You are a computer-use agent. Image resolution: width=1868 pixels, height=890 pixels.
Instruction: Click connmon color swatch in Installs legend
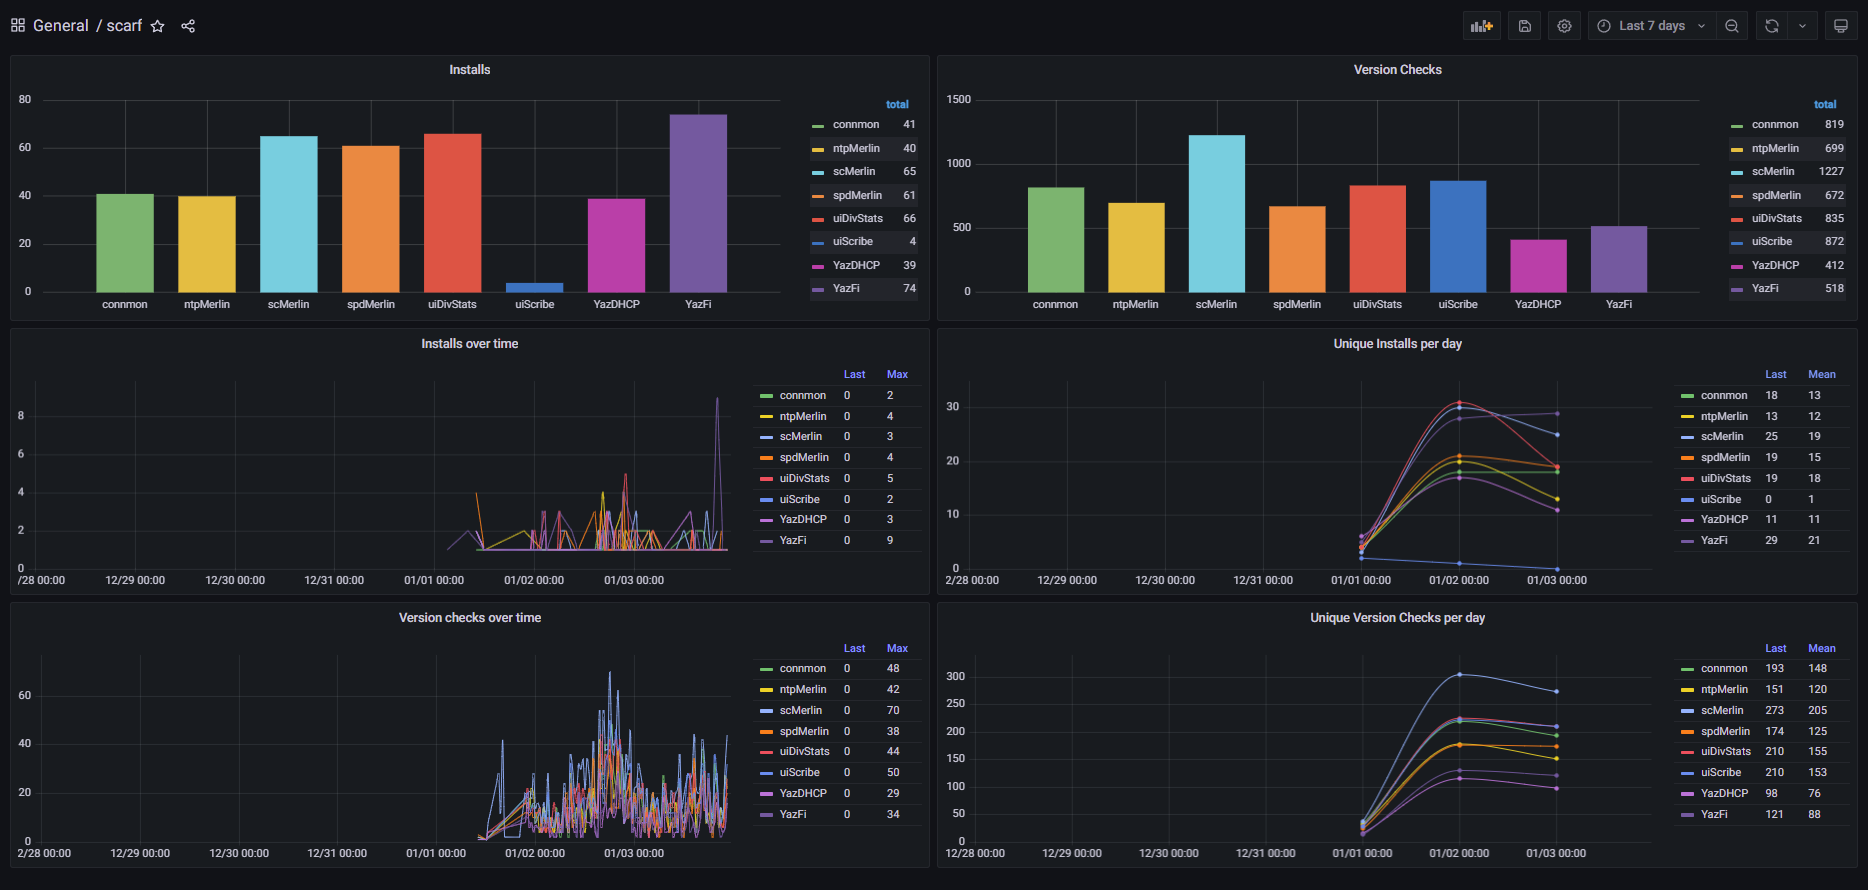pyautogui.click(x=818, y=125)
